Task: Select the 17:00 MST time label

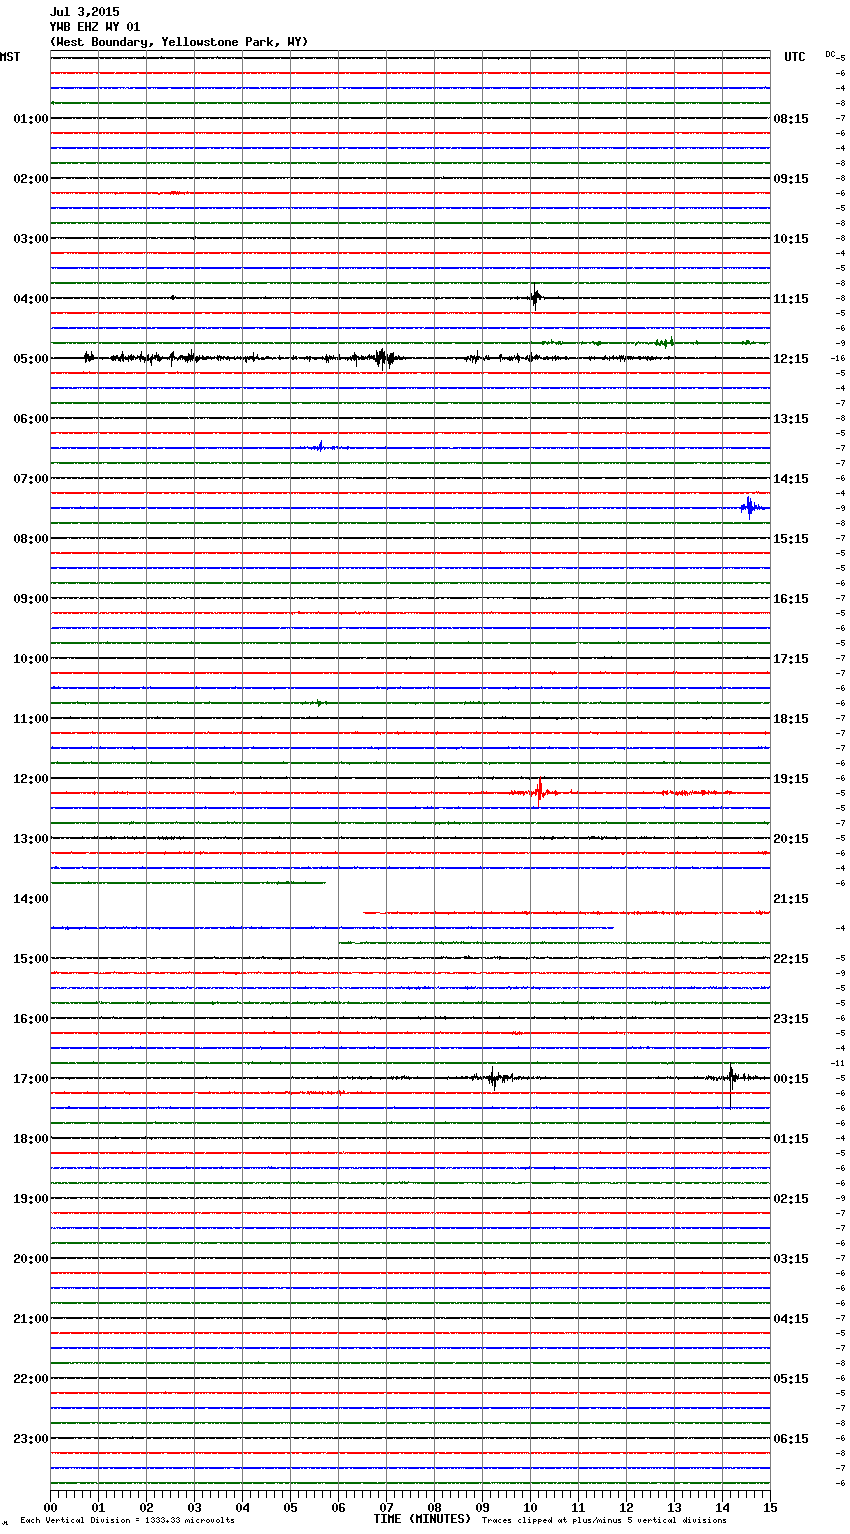Action: [31, 1079]
